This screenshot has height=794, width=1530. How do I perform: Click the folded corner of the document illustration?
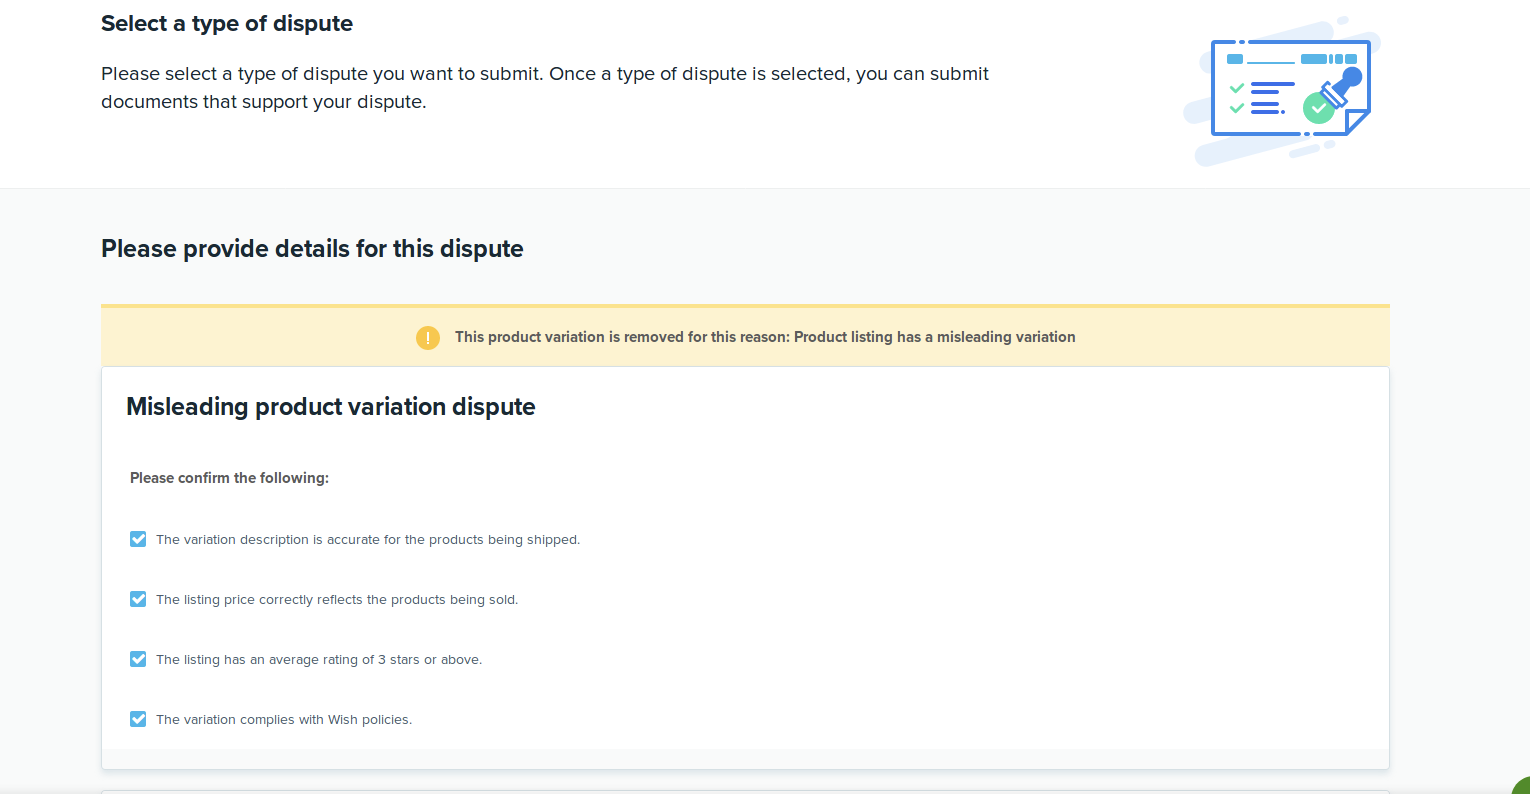pos(1356,122)
